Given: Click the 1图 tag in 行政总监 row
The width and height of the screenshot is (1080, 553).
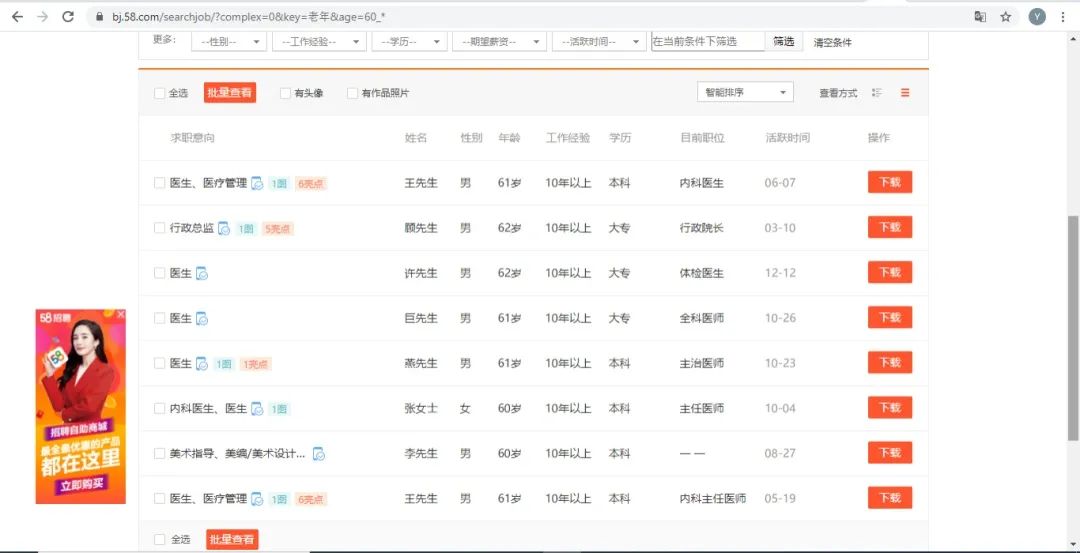Looking at the screenshot, I should tap(246, 229).
